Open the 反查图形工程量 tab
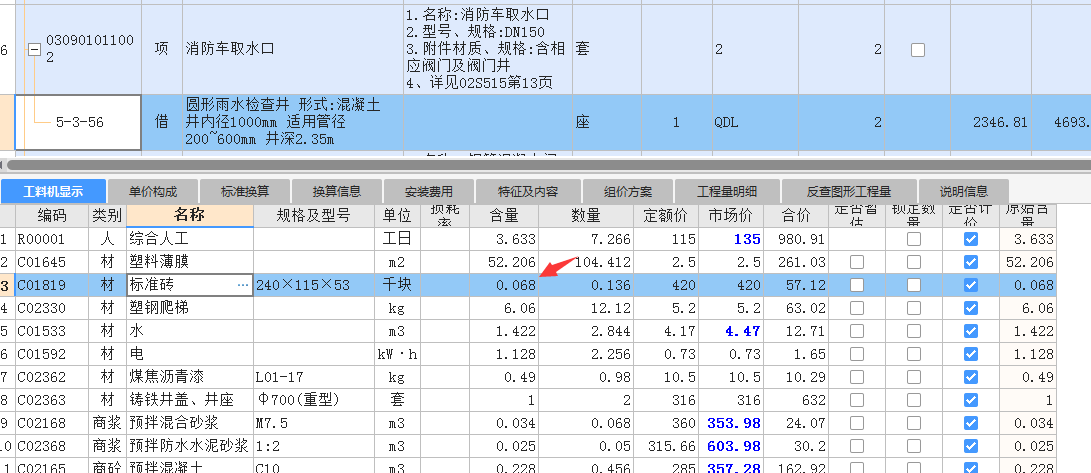The height and width of the screenshot is (473, 1091). (x=849, y=191)
